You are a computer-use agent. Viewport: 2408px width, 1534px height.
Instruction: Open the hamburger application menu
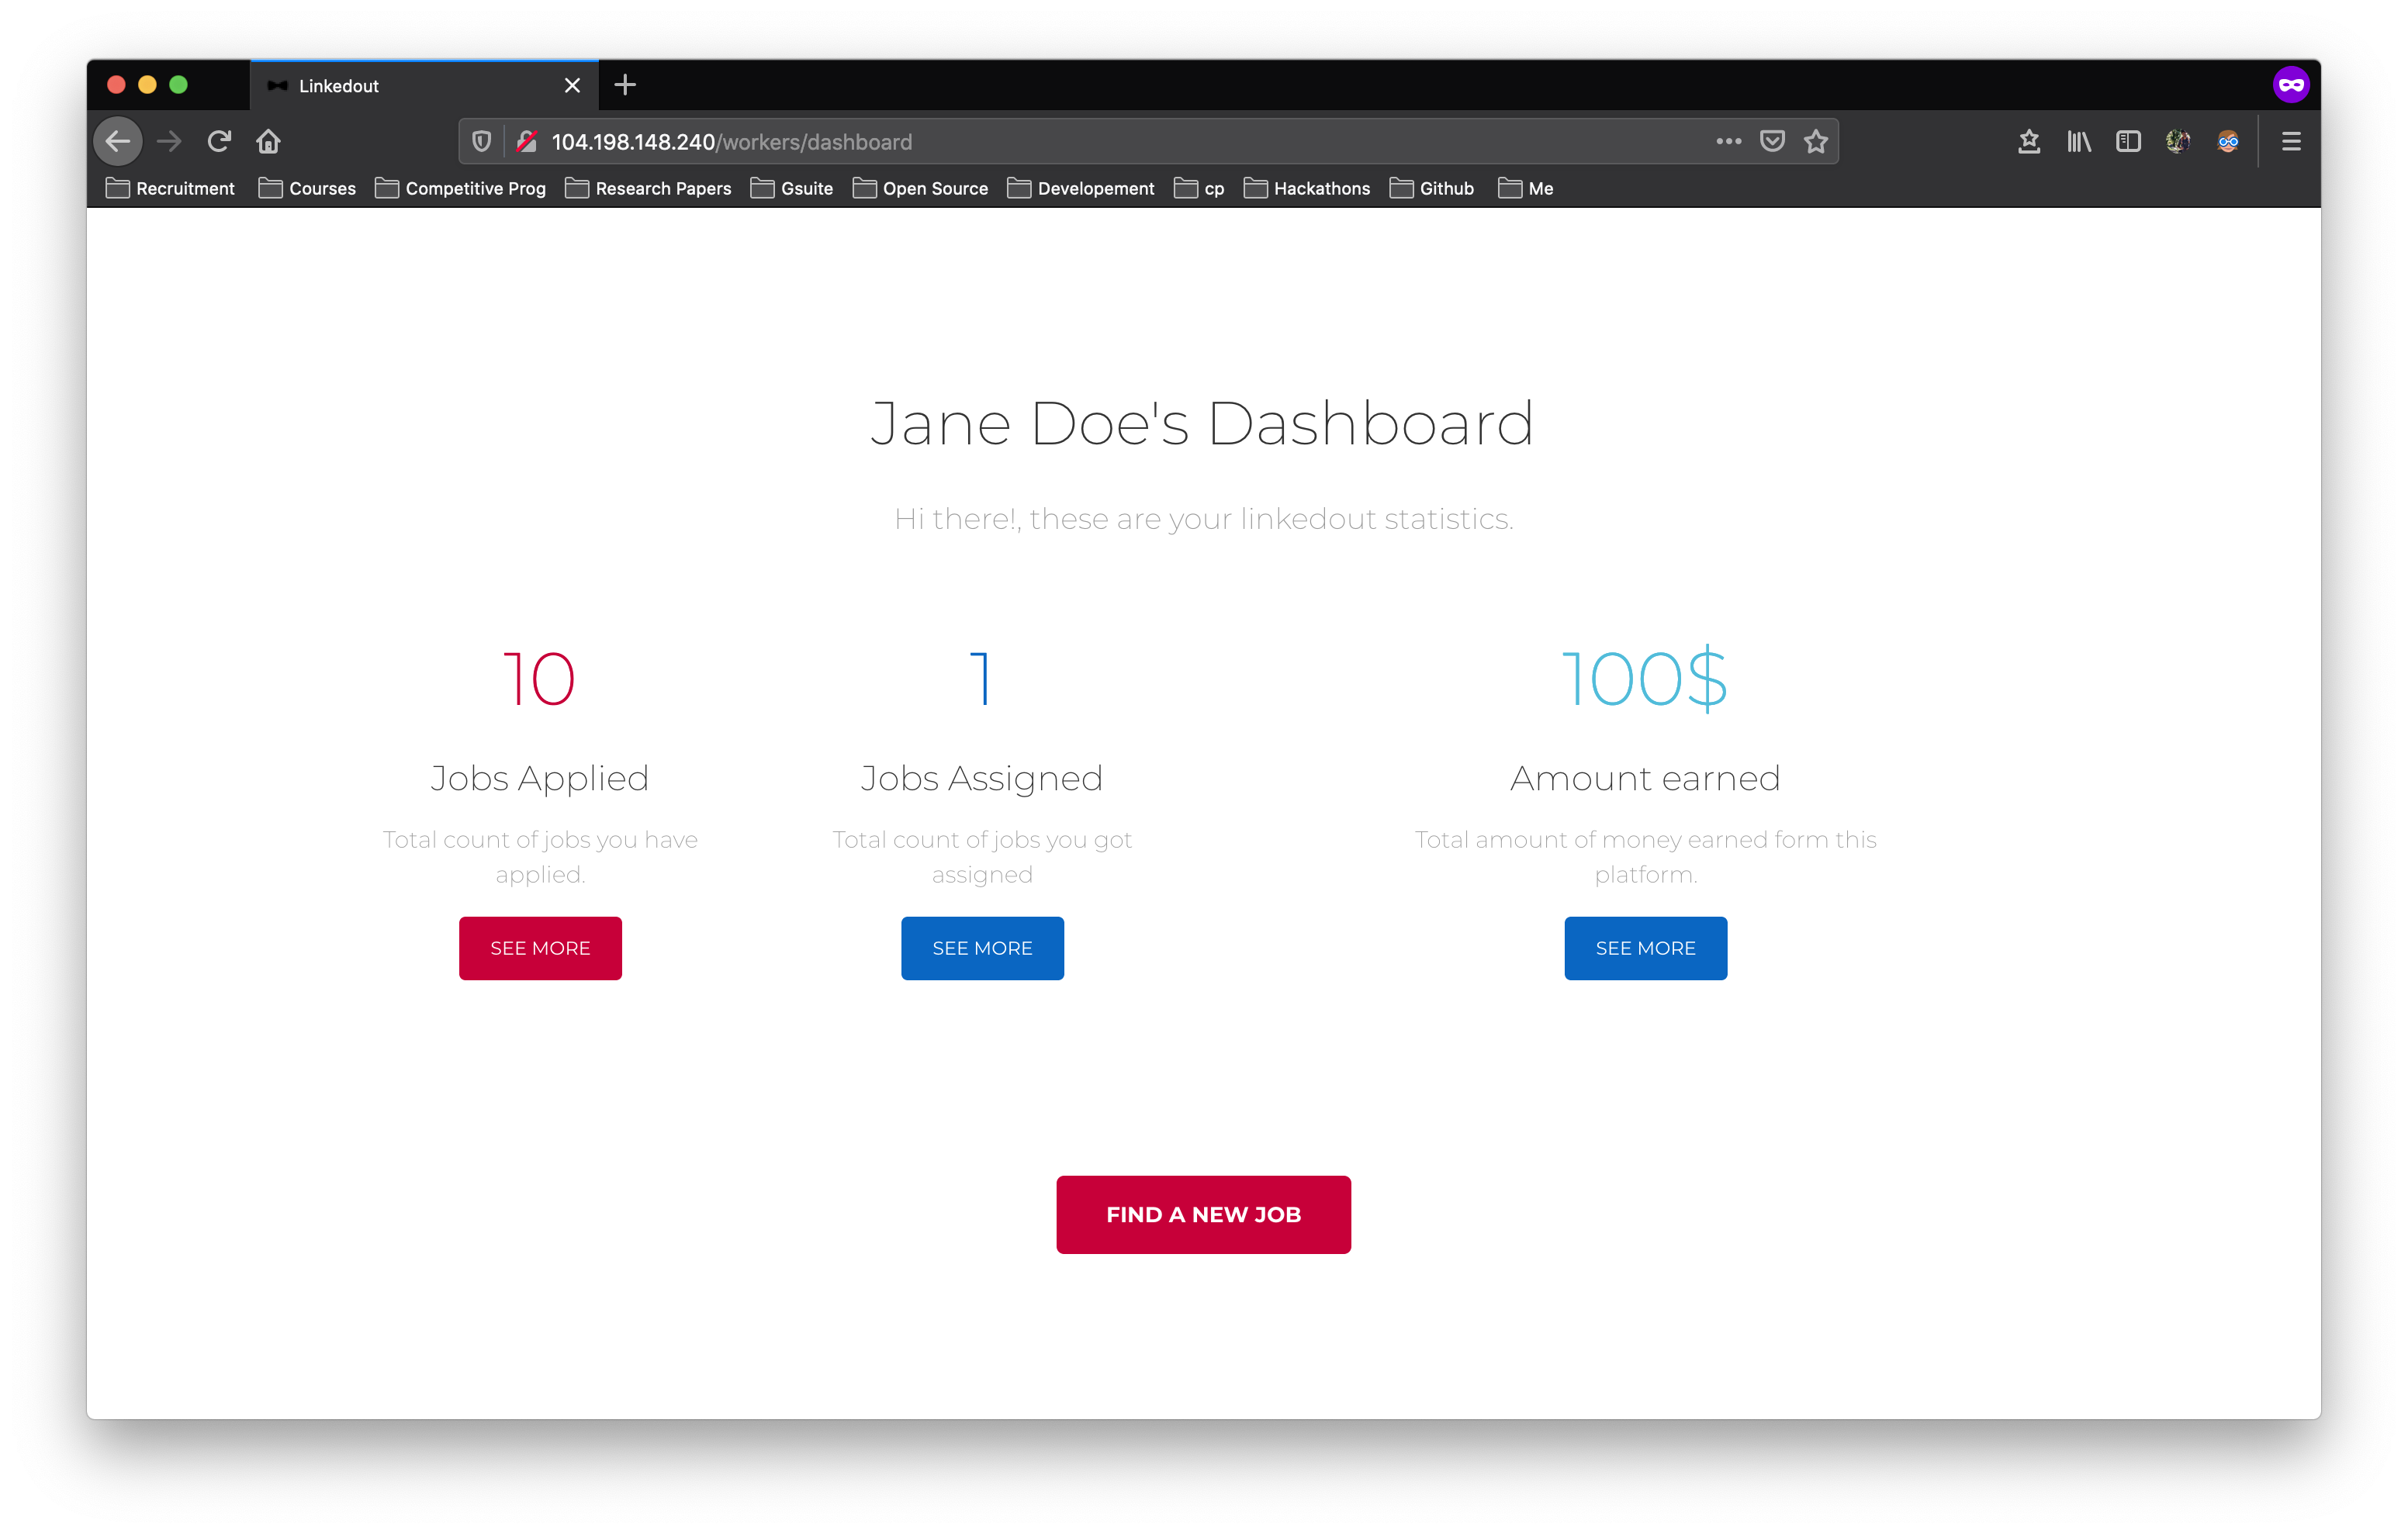click(x=2291, y=141)
